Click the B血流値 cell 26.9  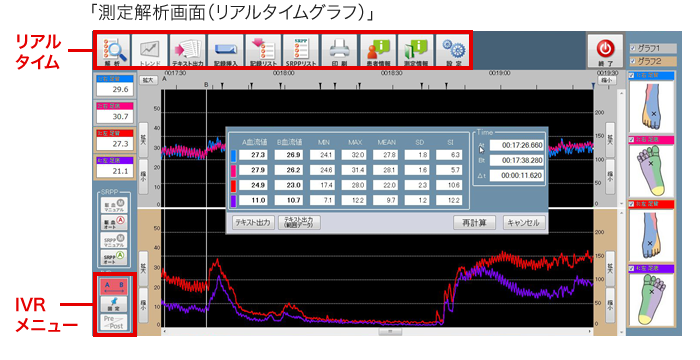tap(289, 155)
